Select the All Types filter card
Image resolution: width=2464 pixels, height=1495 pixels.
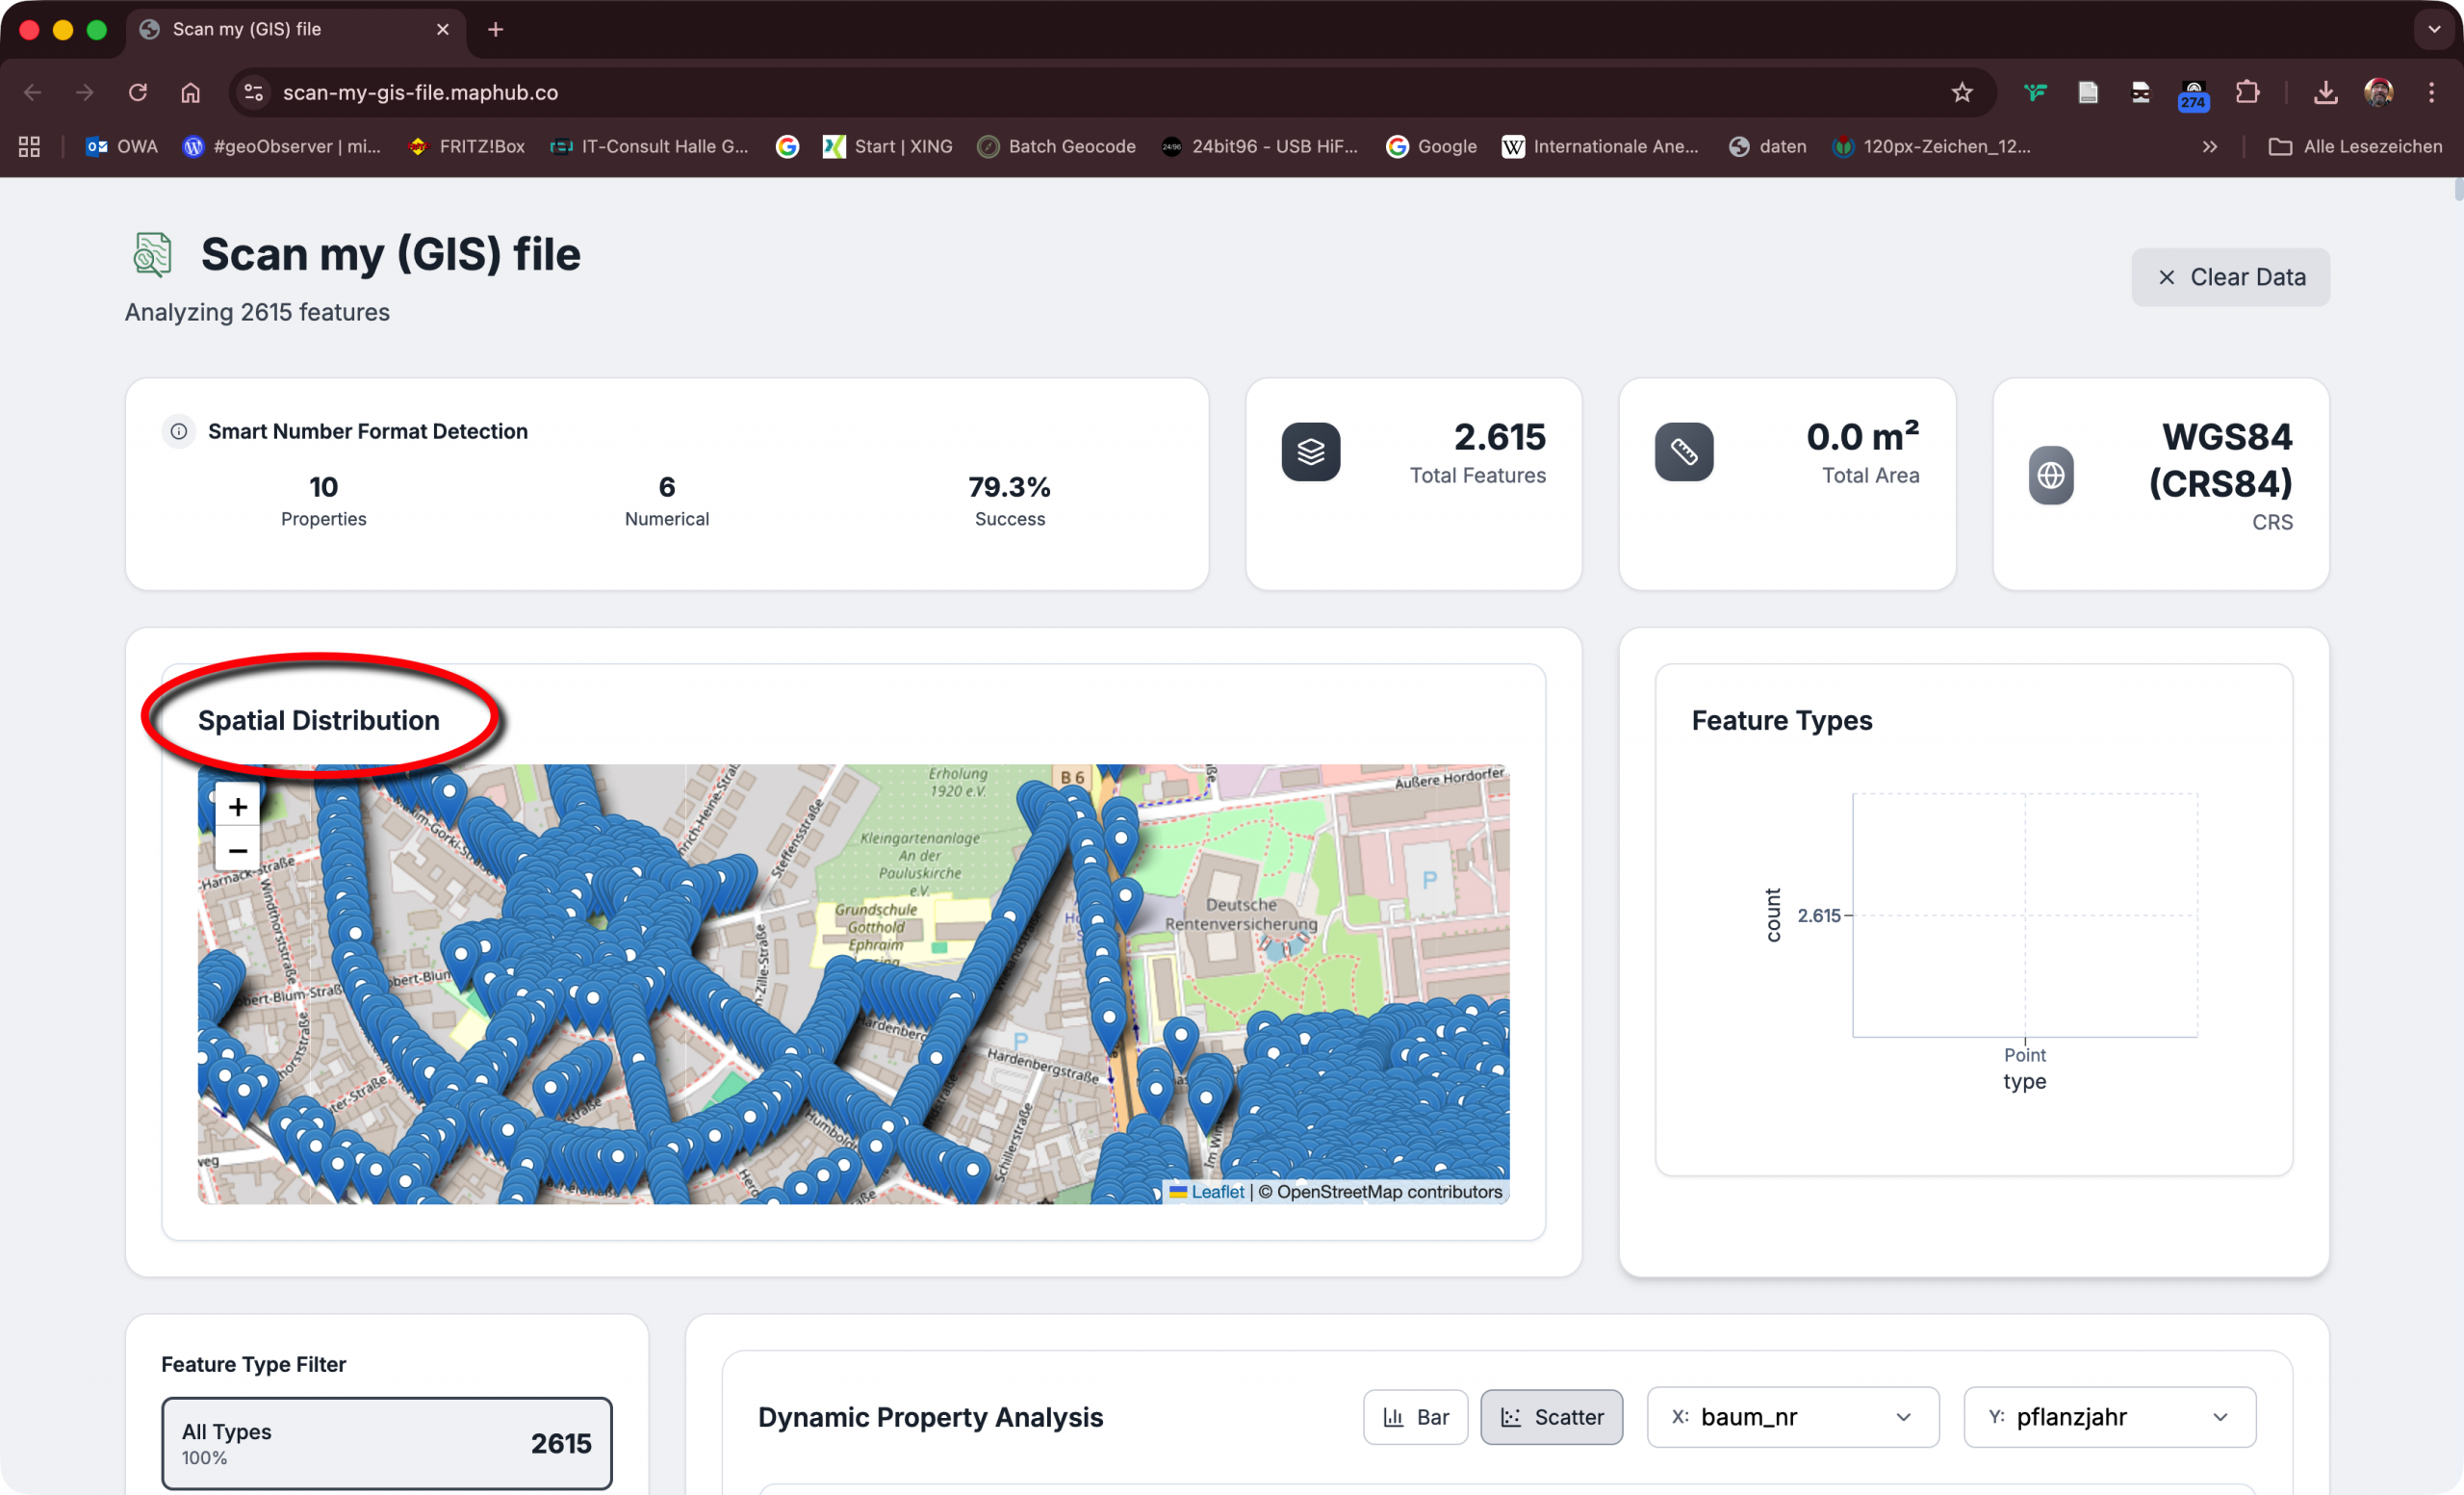pyautogui.click(x=386, y=1443)
